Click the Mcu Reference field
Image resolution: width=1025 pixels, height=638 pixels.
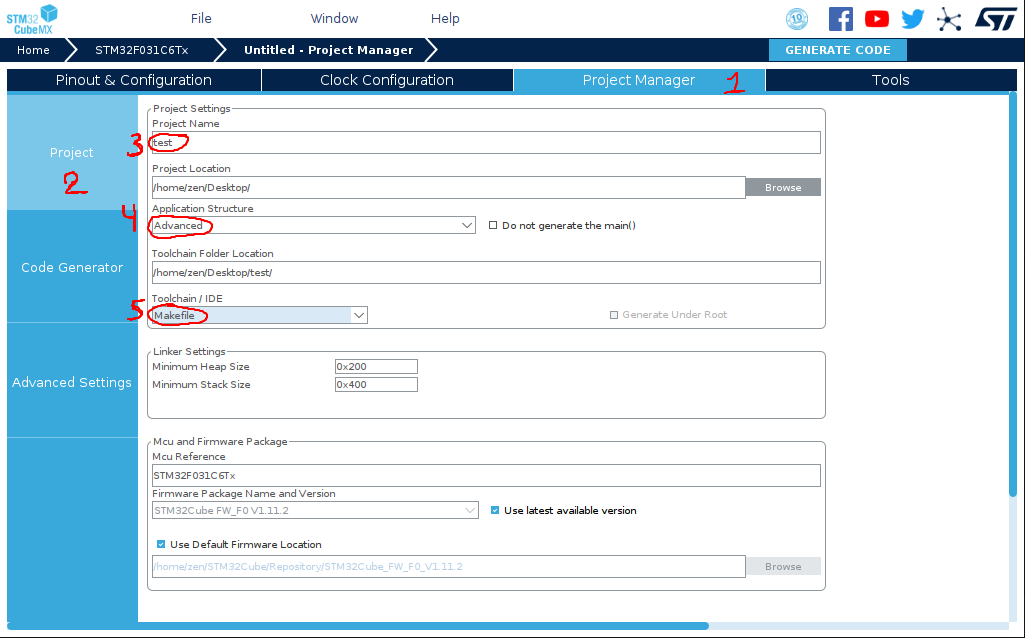(486, 475)
